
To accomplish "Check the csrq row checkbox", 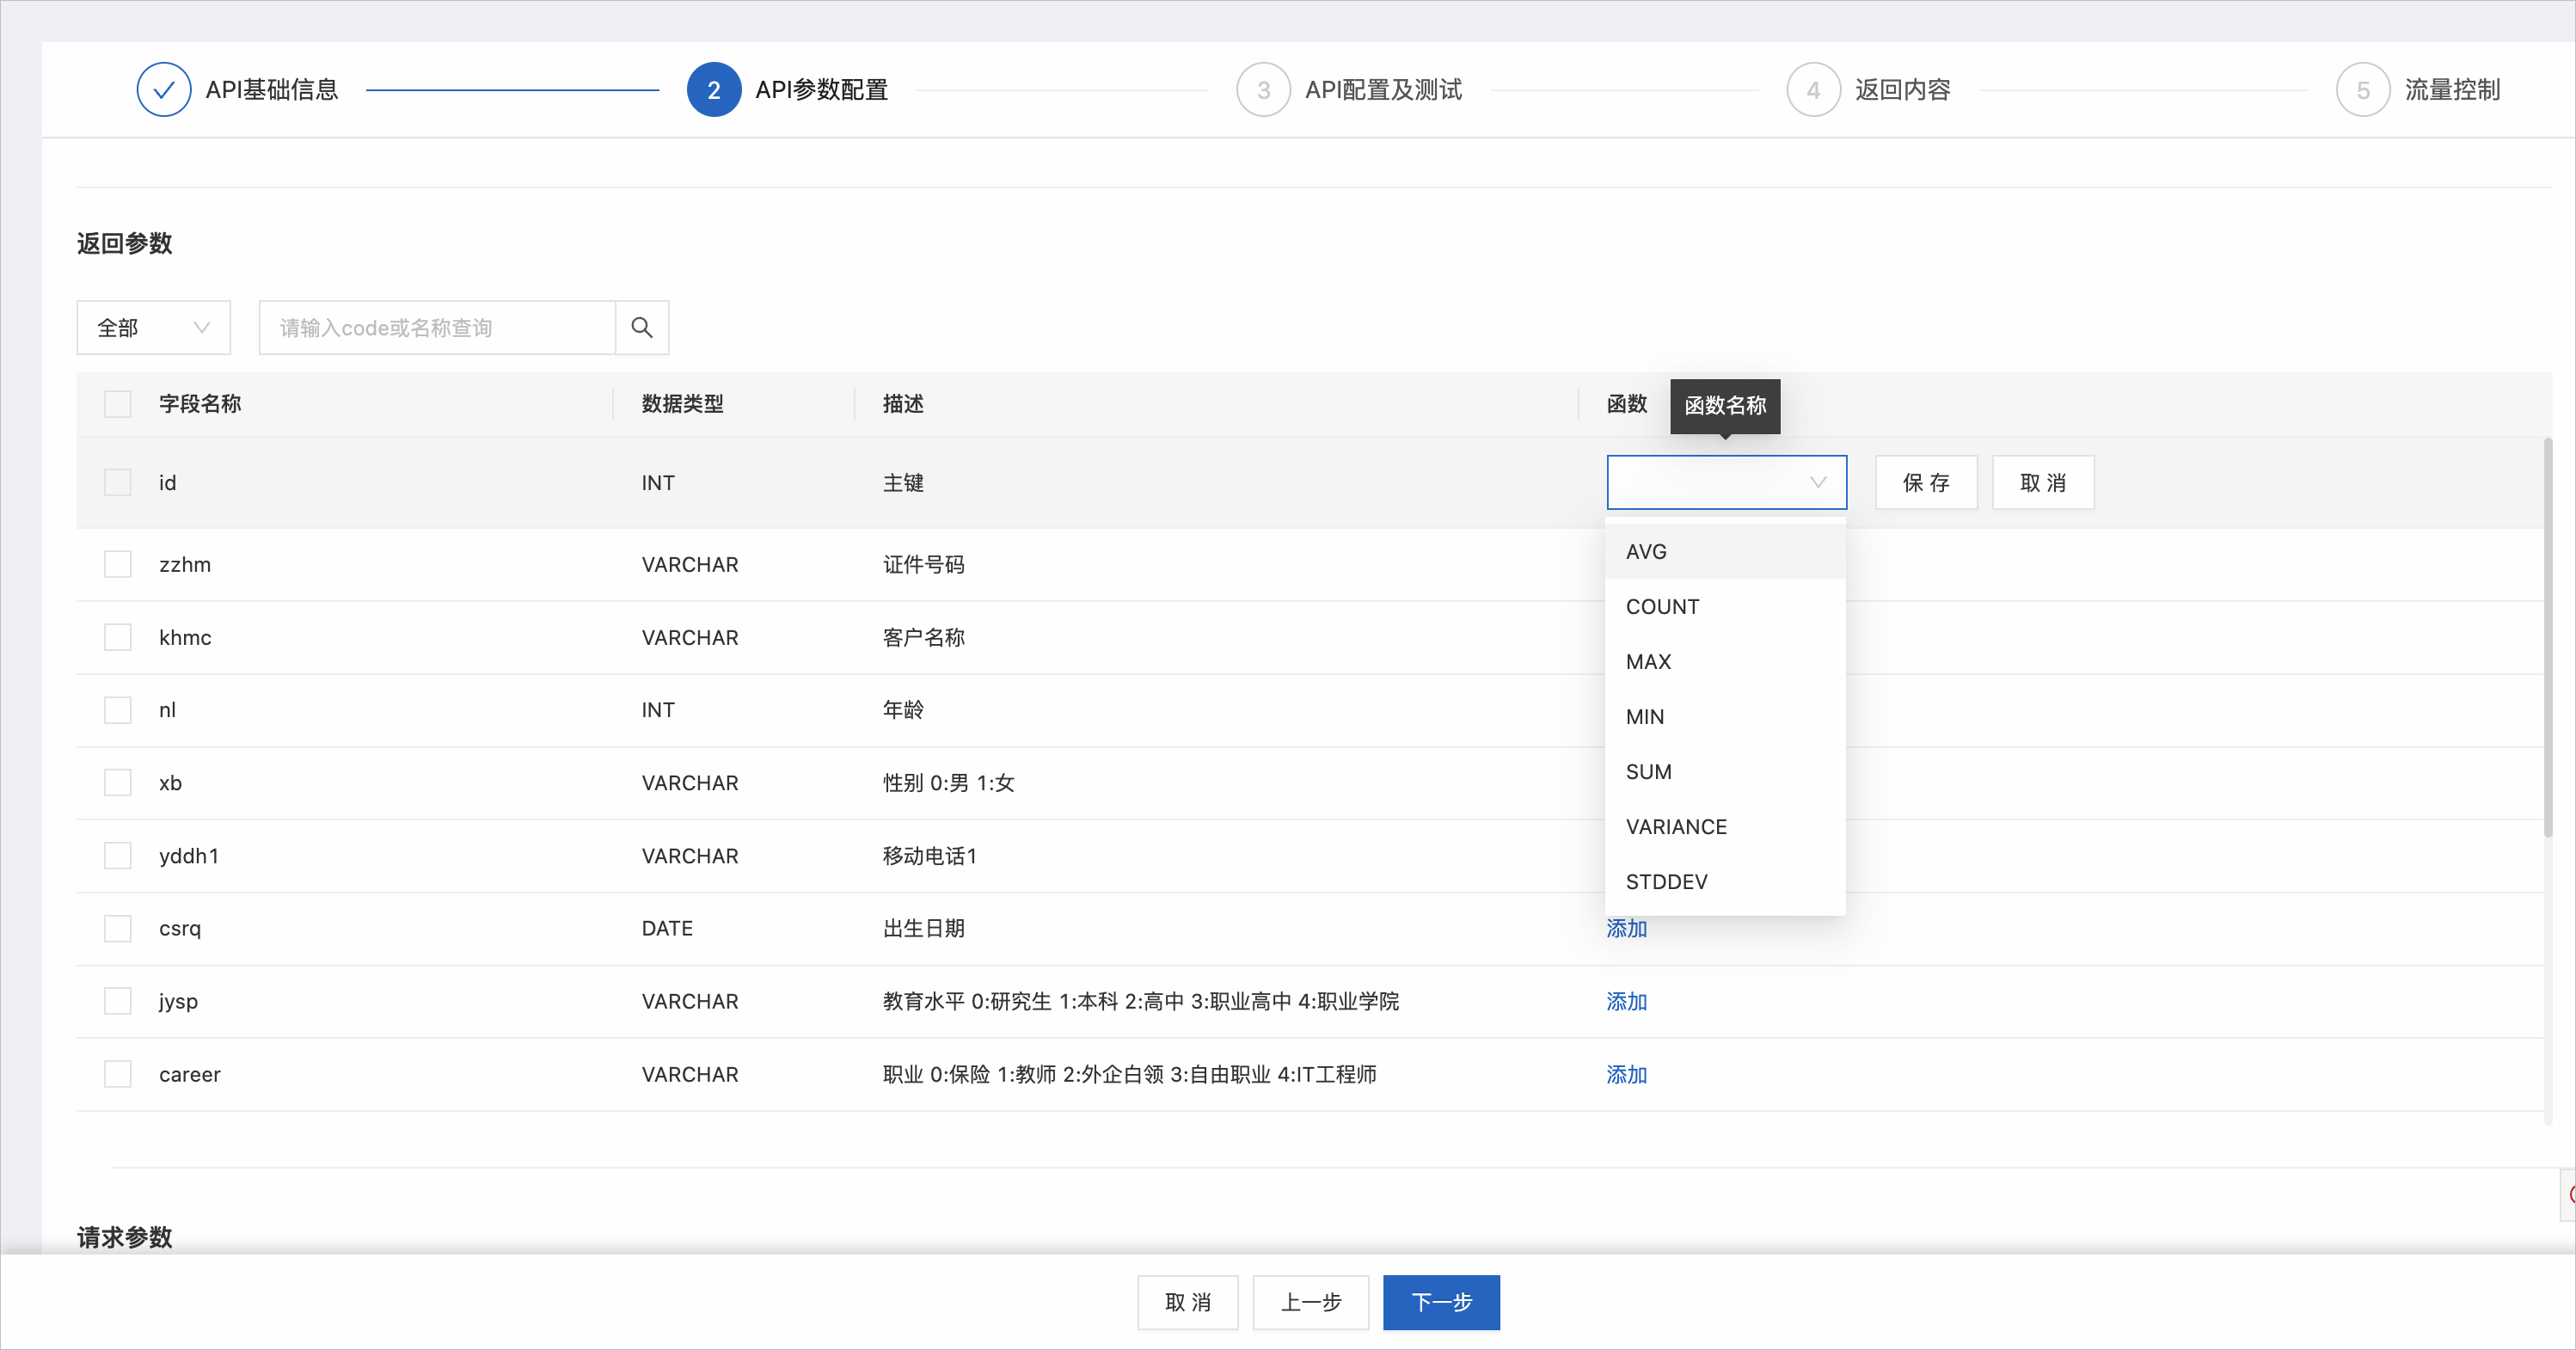I will (x=118, y=928).
